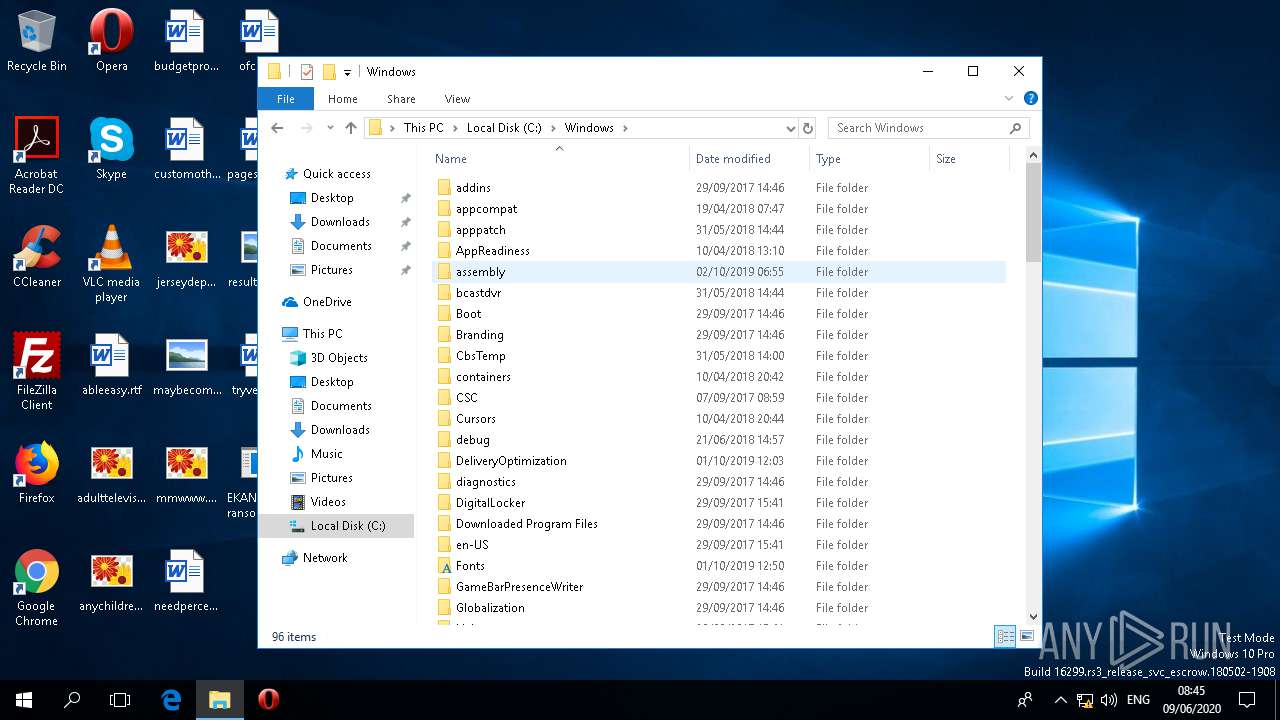Open the File menu tab

(286, 99)
